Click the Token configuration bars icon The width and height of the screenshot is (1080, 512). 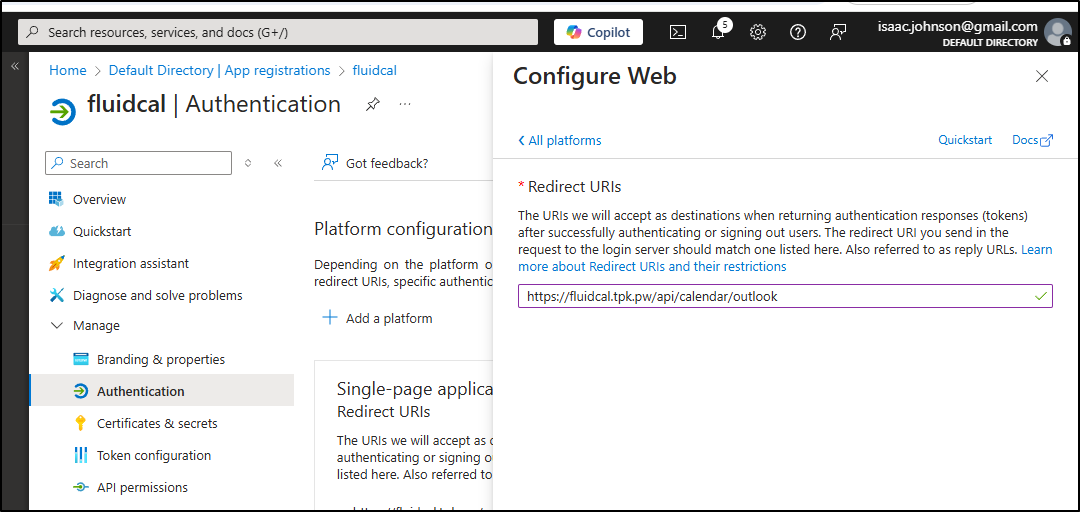click(81, 455)
